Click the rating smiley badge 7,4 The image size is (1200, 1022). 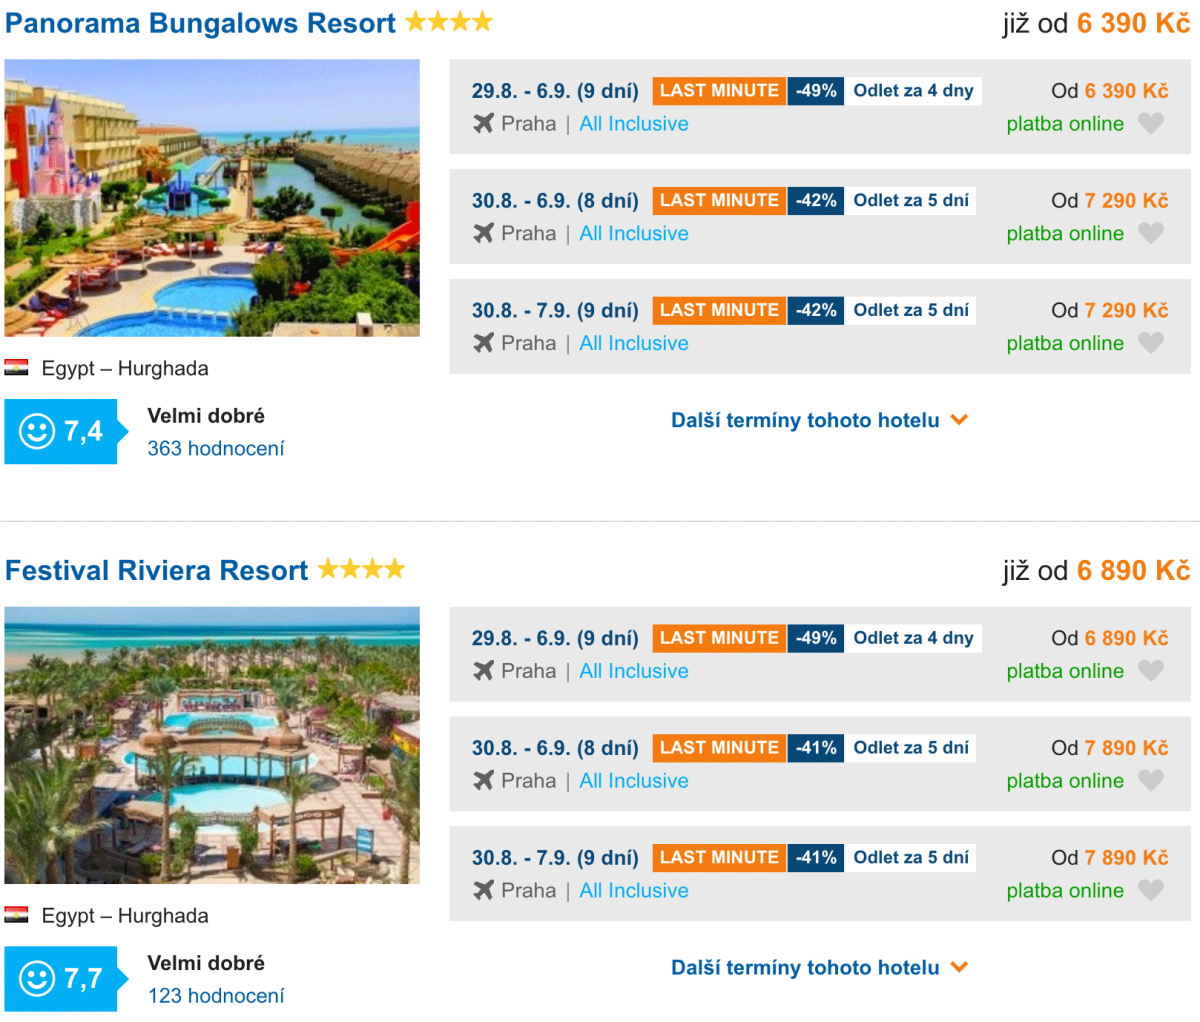[62, 432]
